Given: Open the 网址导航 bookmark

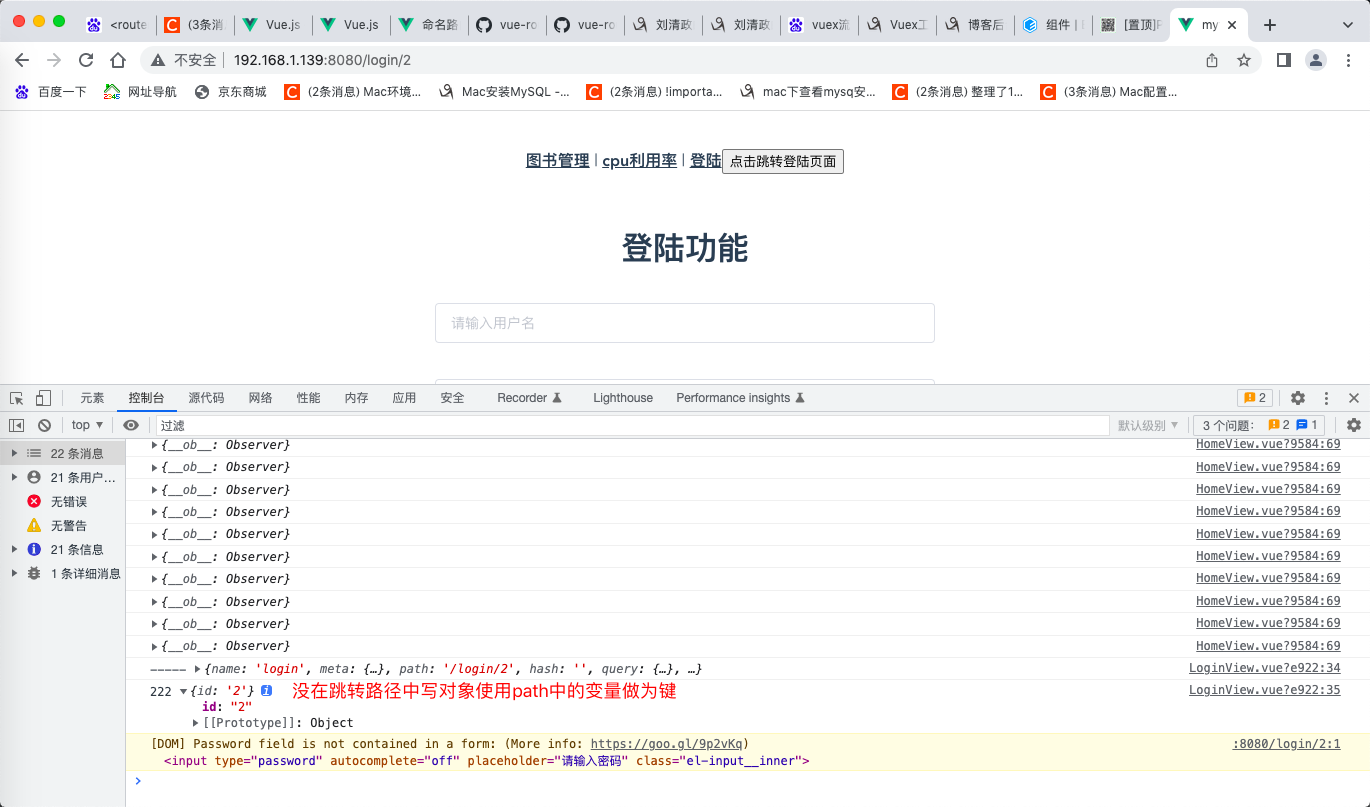Looking at the screenshot, I should coord(141,92).
